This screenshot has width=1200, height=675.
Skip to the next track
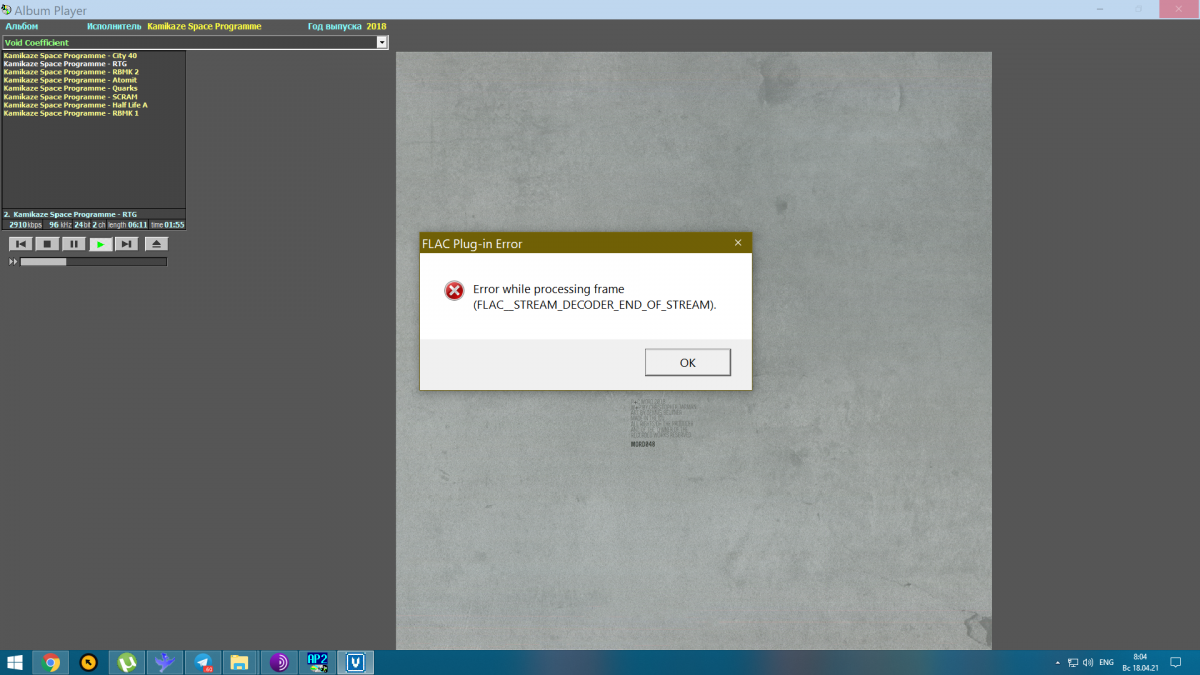coord(126,244)
